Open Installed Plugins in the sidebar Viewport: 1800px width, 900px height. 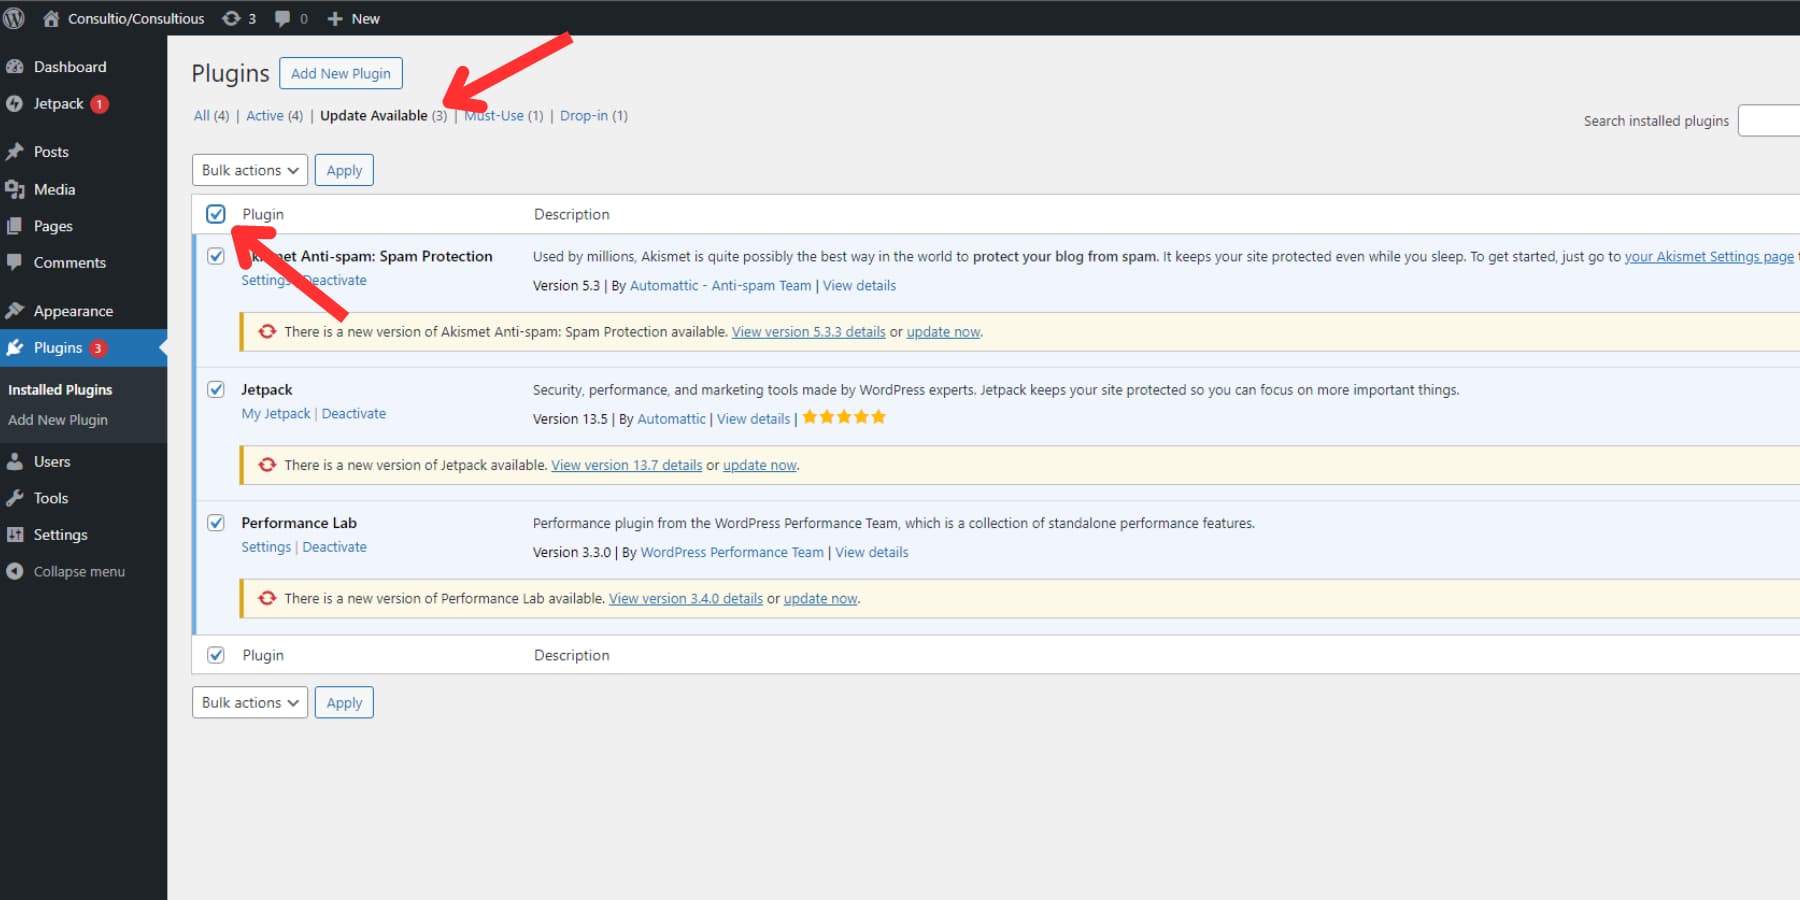point(60,389)
